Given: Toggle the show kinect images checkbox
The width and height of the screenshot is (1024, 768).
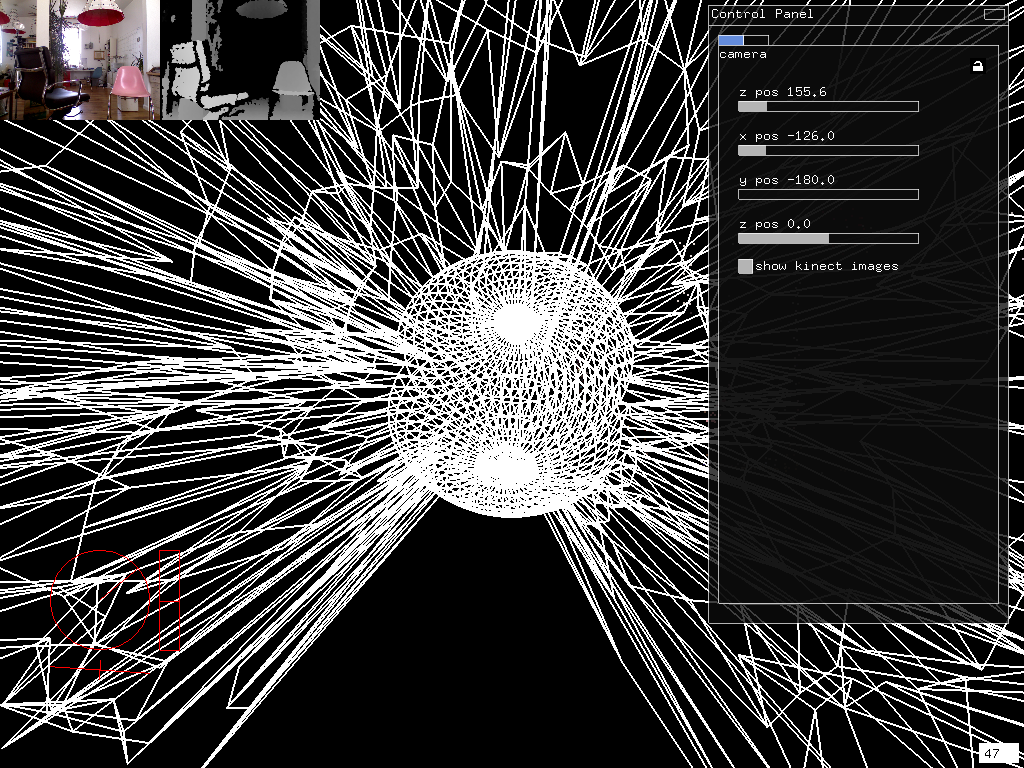Looking at the screenshot, I should [745, 266].
